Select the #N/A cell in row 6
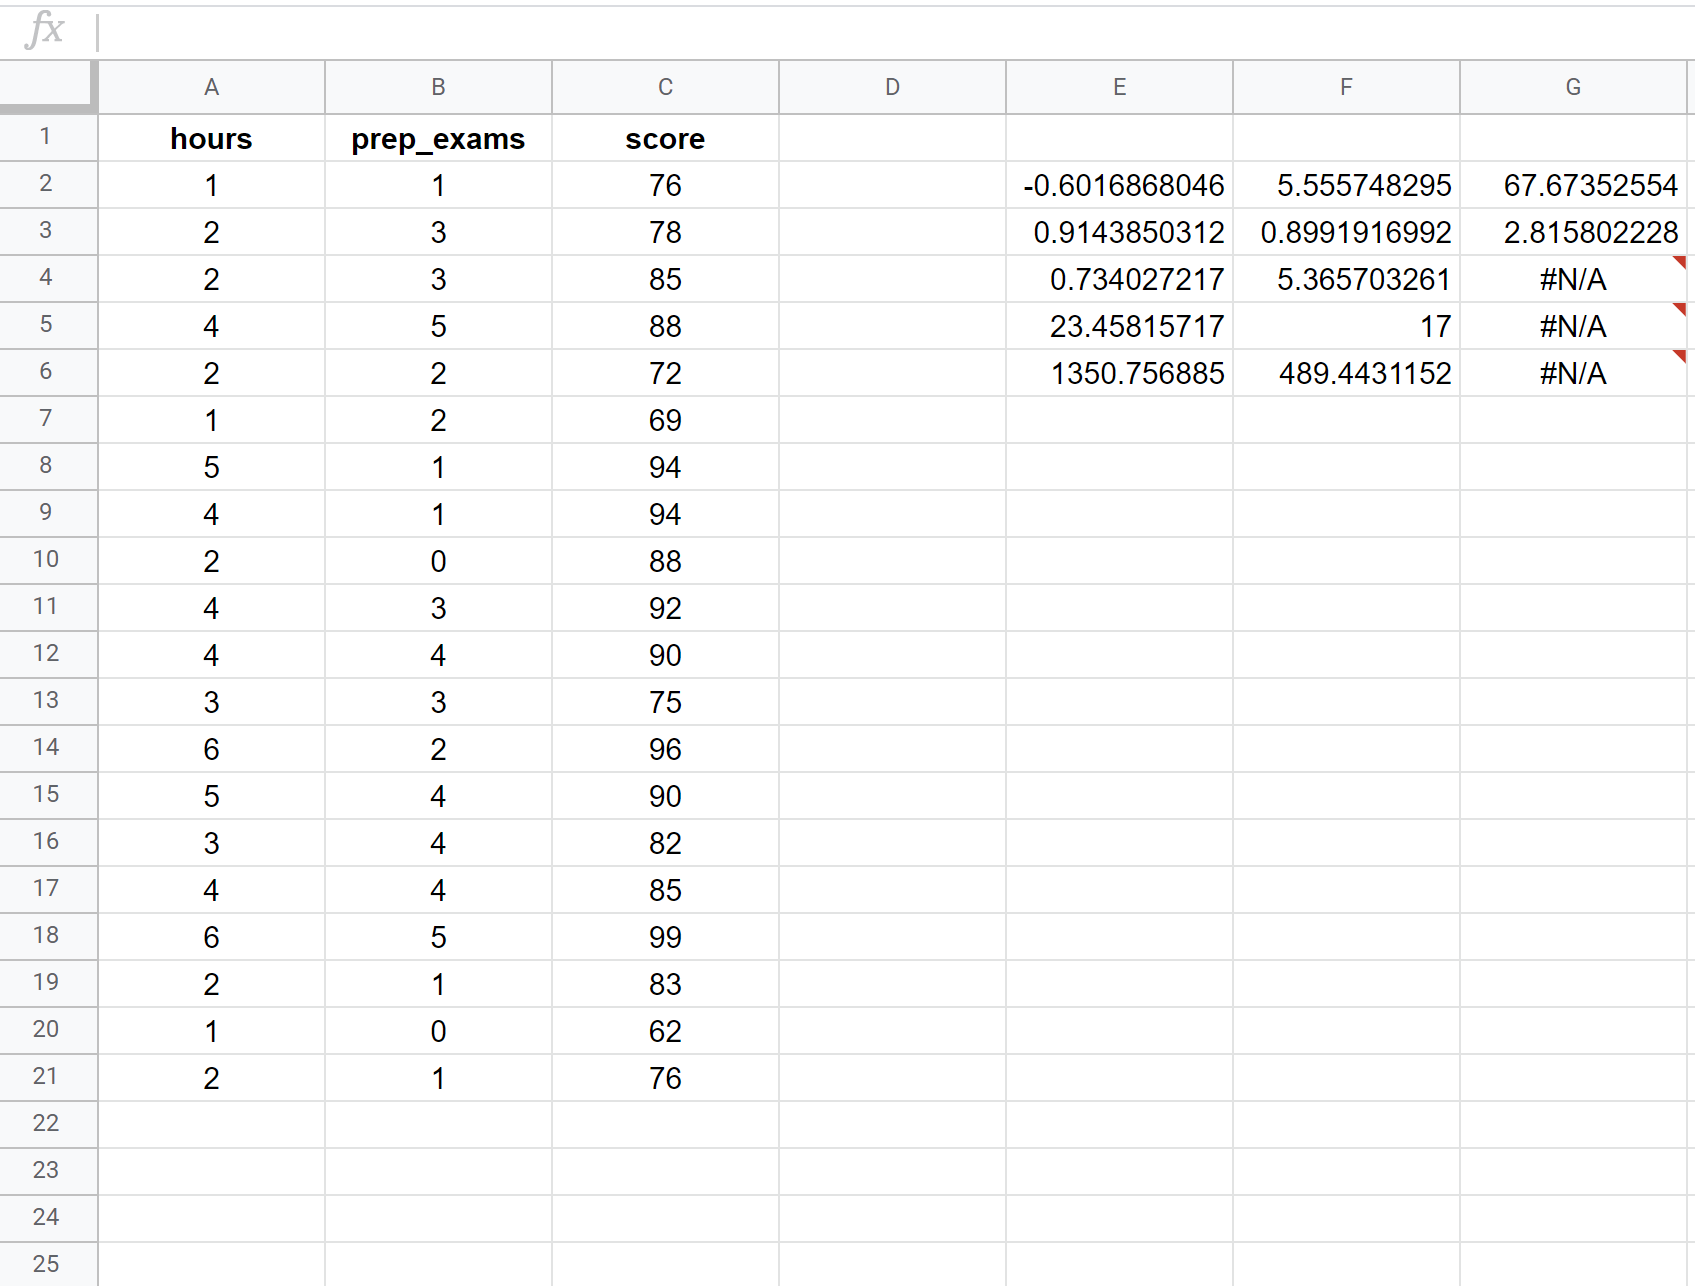This screenshot has width=1695, height=1286. point(1573,373)
